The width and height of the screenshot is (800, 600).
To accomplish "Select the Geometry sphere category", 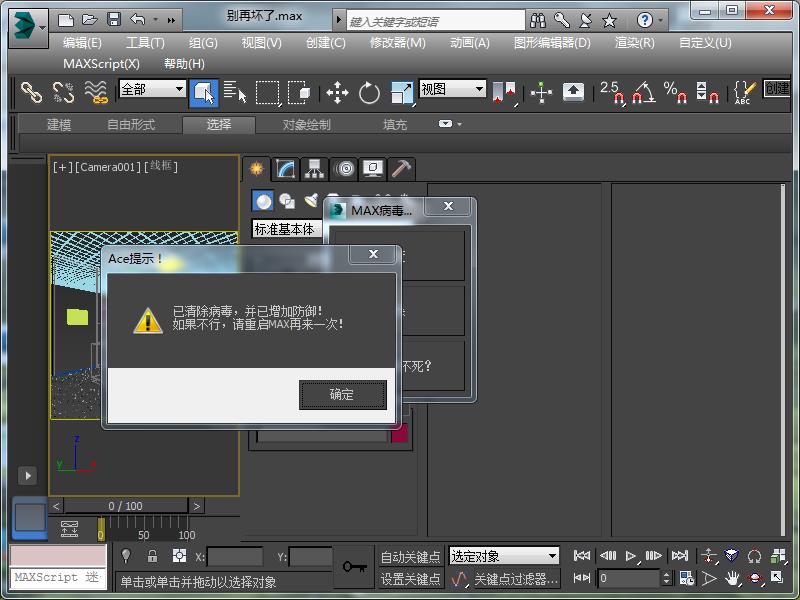I will 263,201.
